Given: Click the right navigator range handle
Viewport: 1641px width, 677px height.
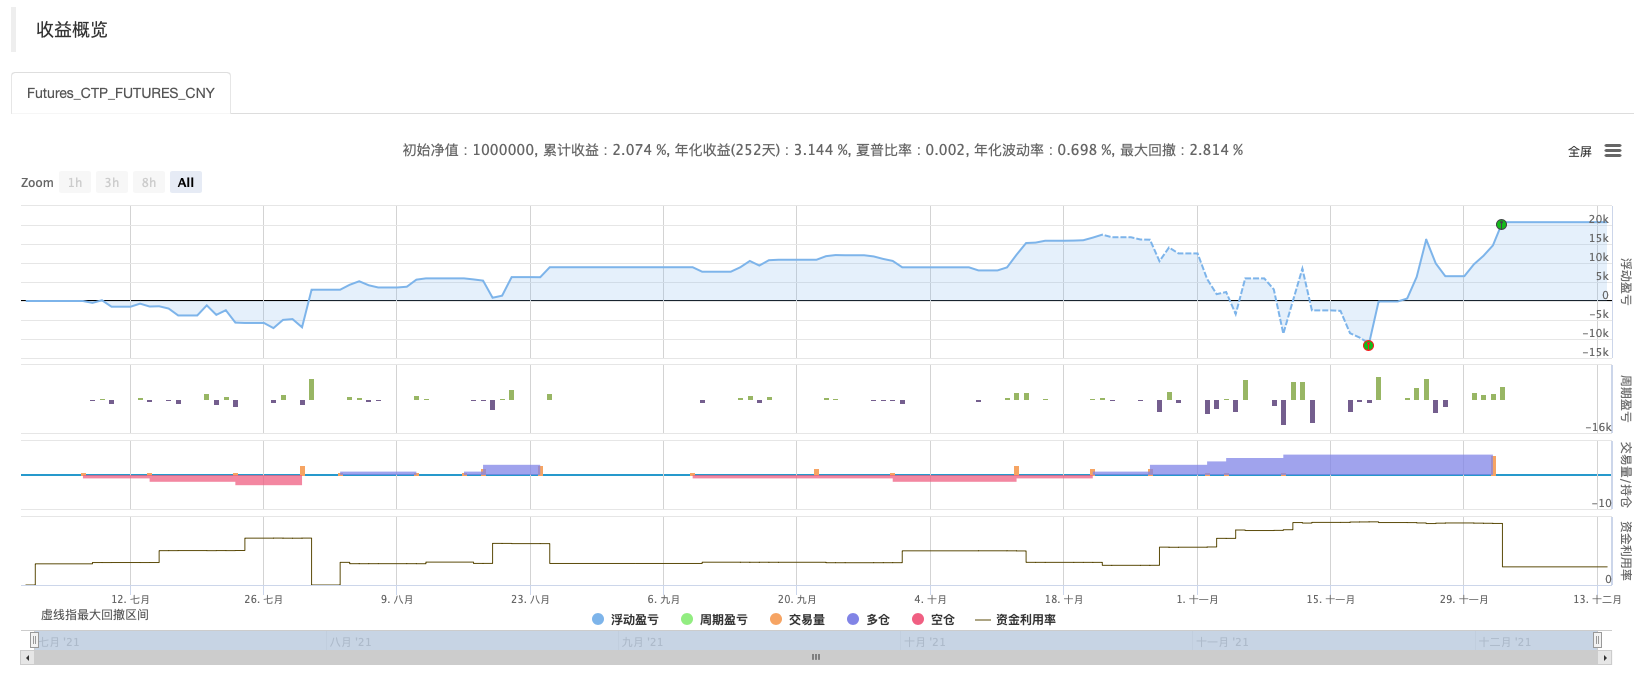Looking at the screenshot, I should [x=1597, y=640].
